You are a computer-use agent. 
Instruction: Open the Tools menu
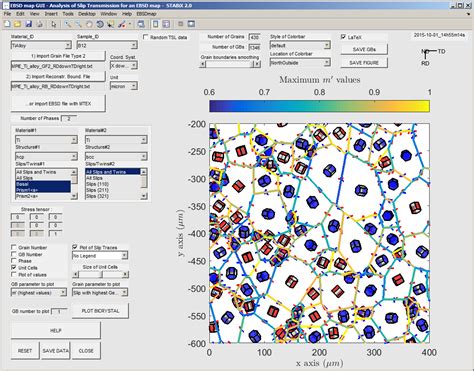(x=68, y=14)
